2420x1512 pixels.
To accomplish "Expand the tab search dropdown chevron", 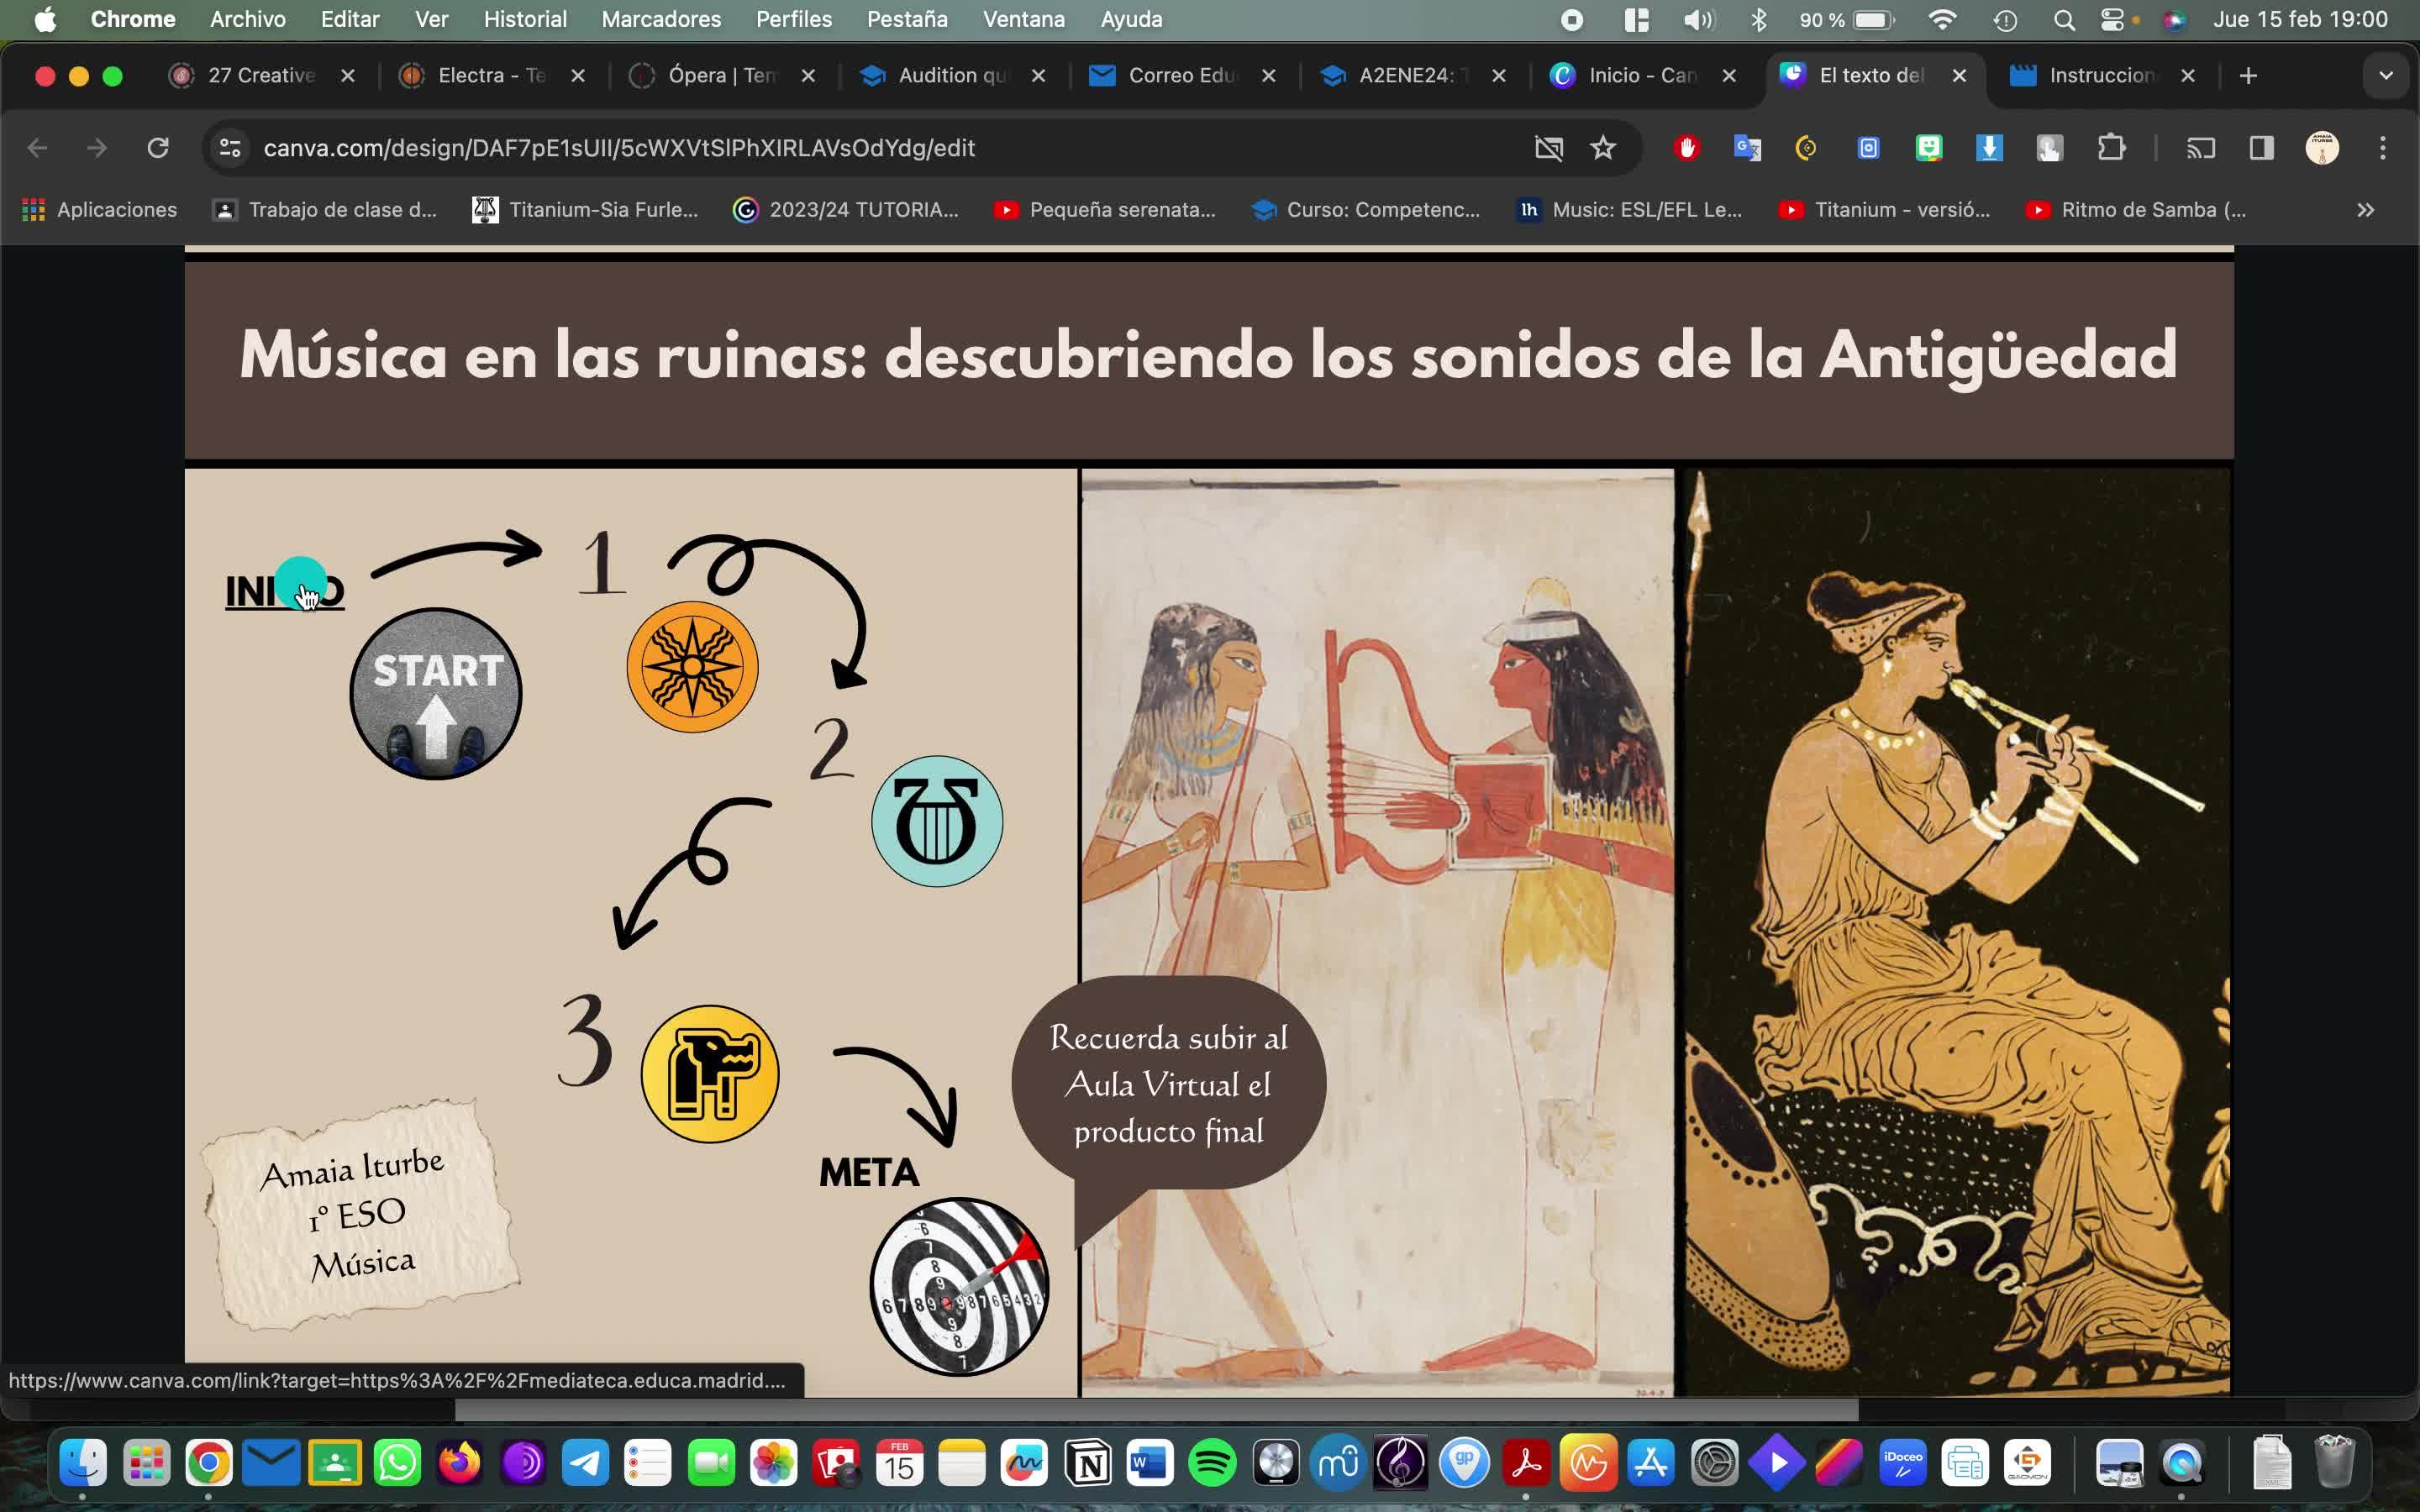I will [x=2386, y=76].
